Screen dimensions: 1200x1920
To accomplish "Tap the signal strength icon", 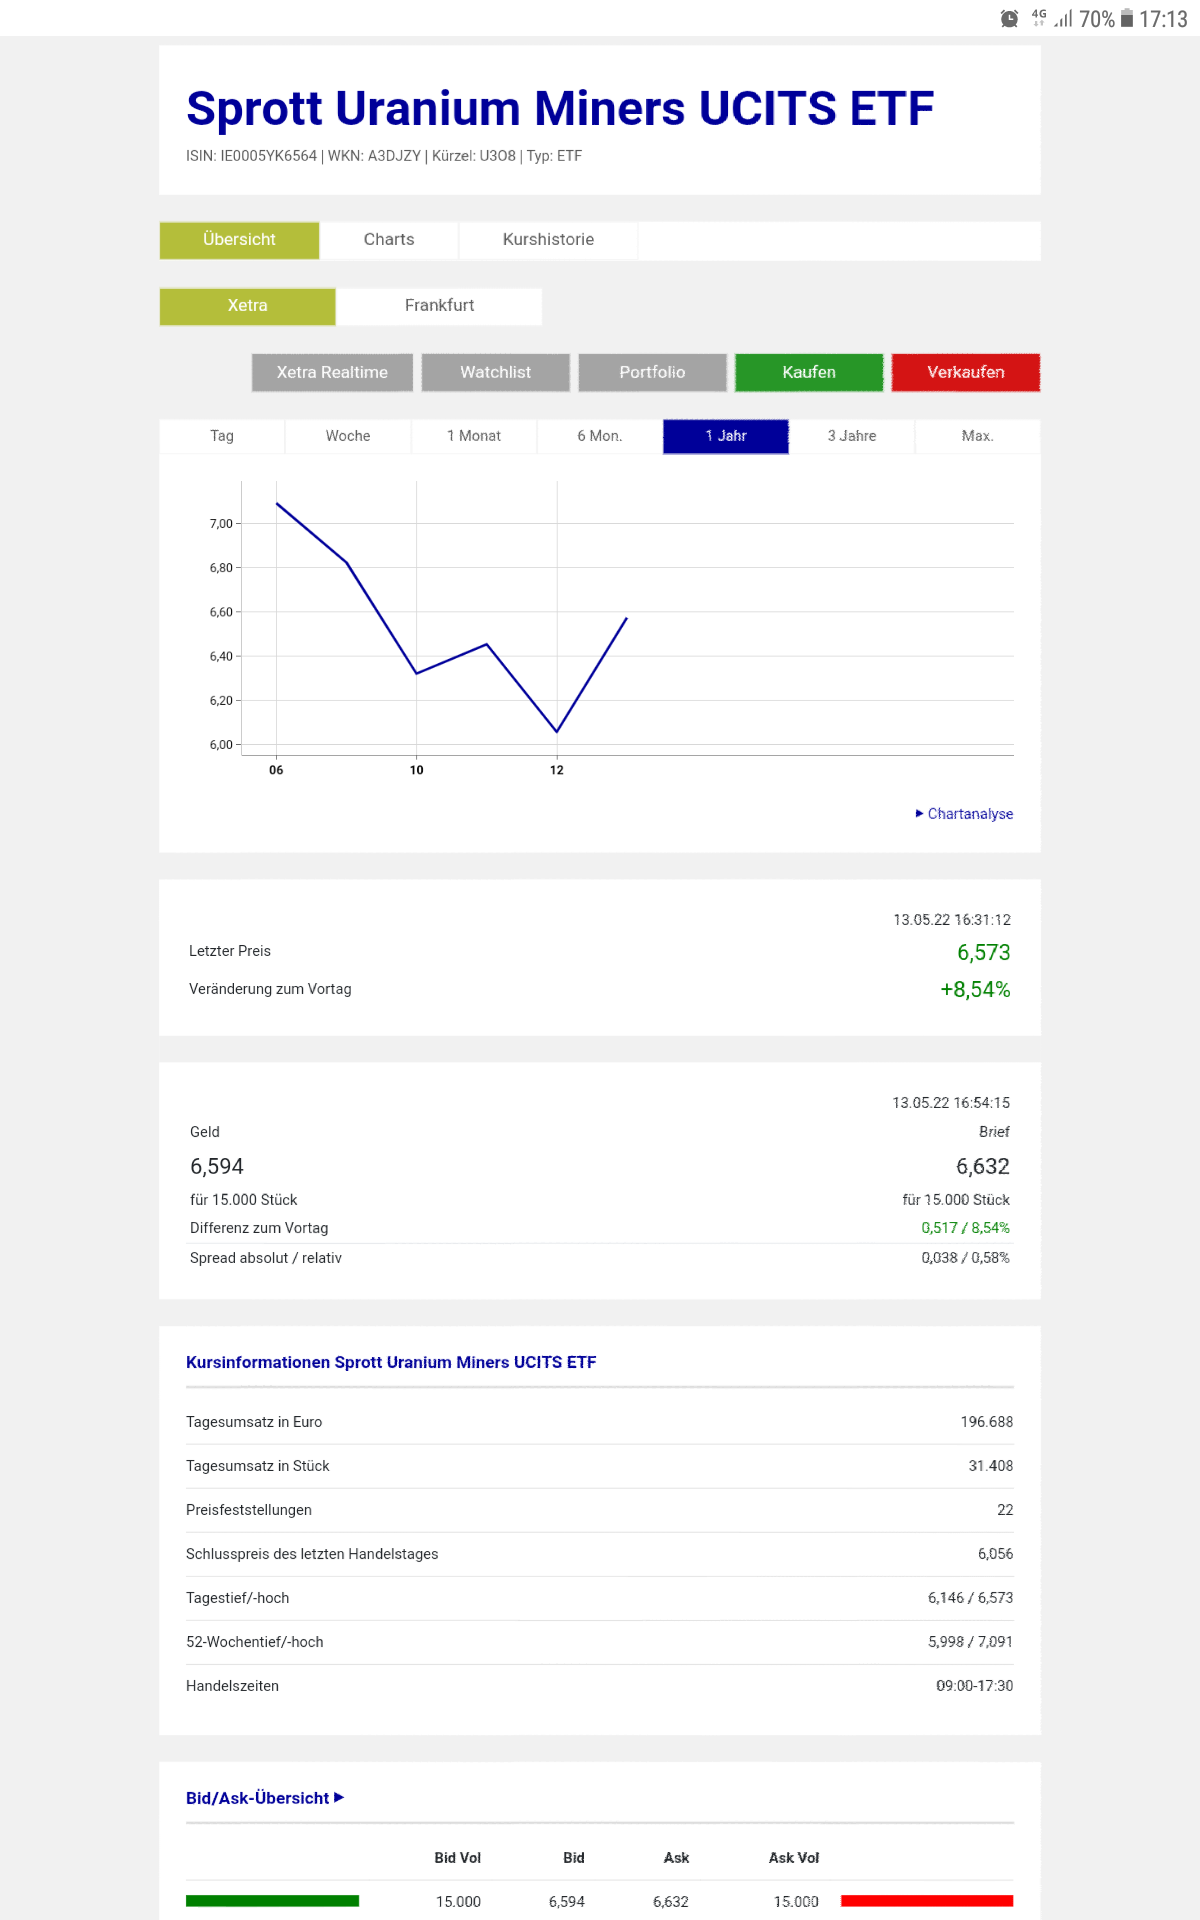I will 1063,18.
